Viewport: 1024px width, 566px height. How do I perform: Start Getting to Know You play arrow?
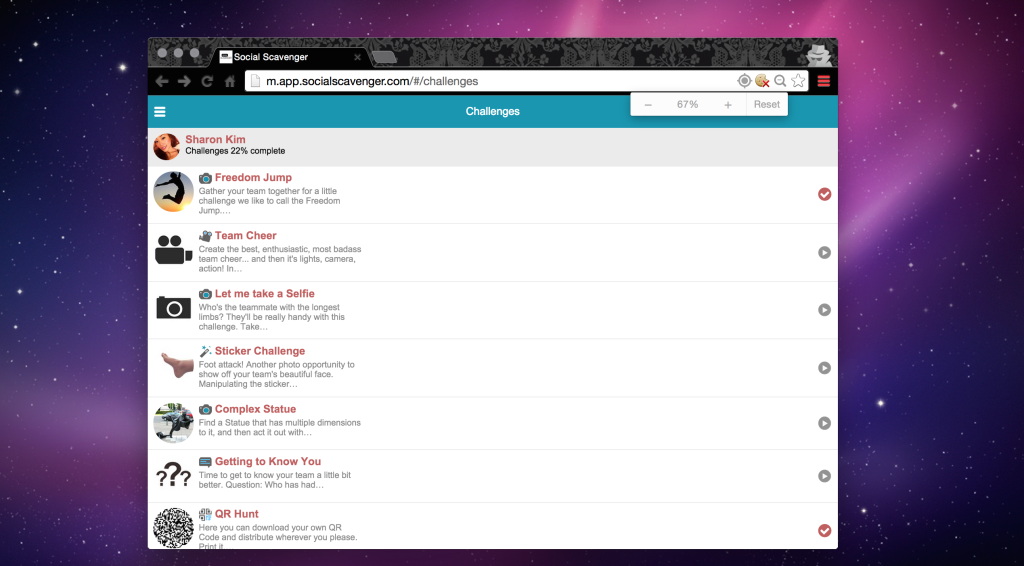pyautogui.click(x=824, y=477)
